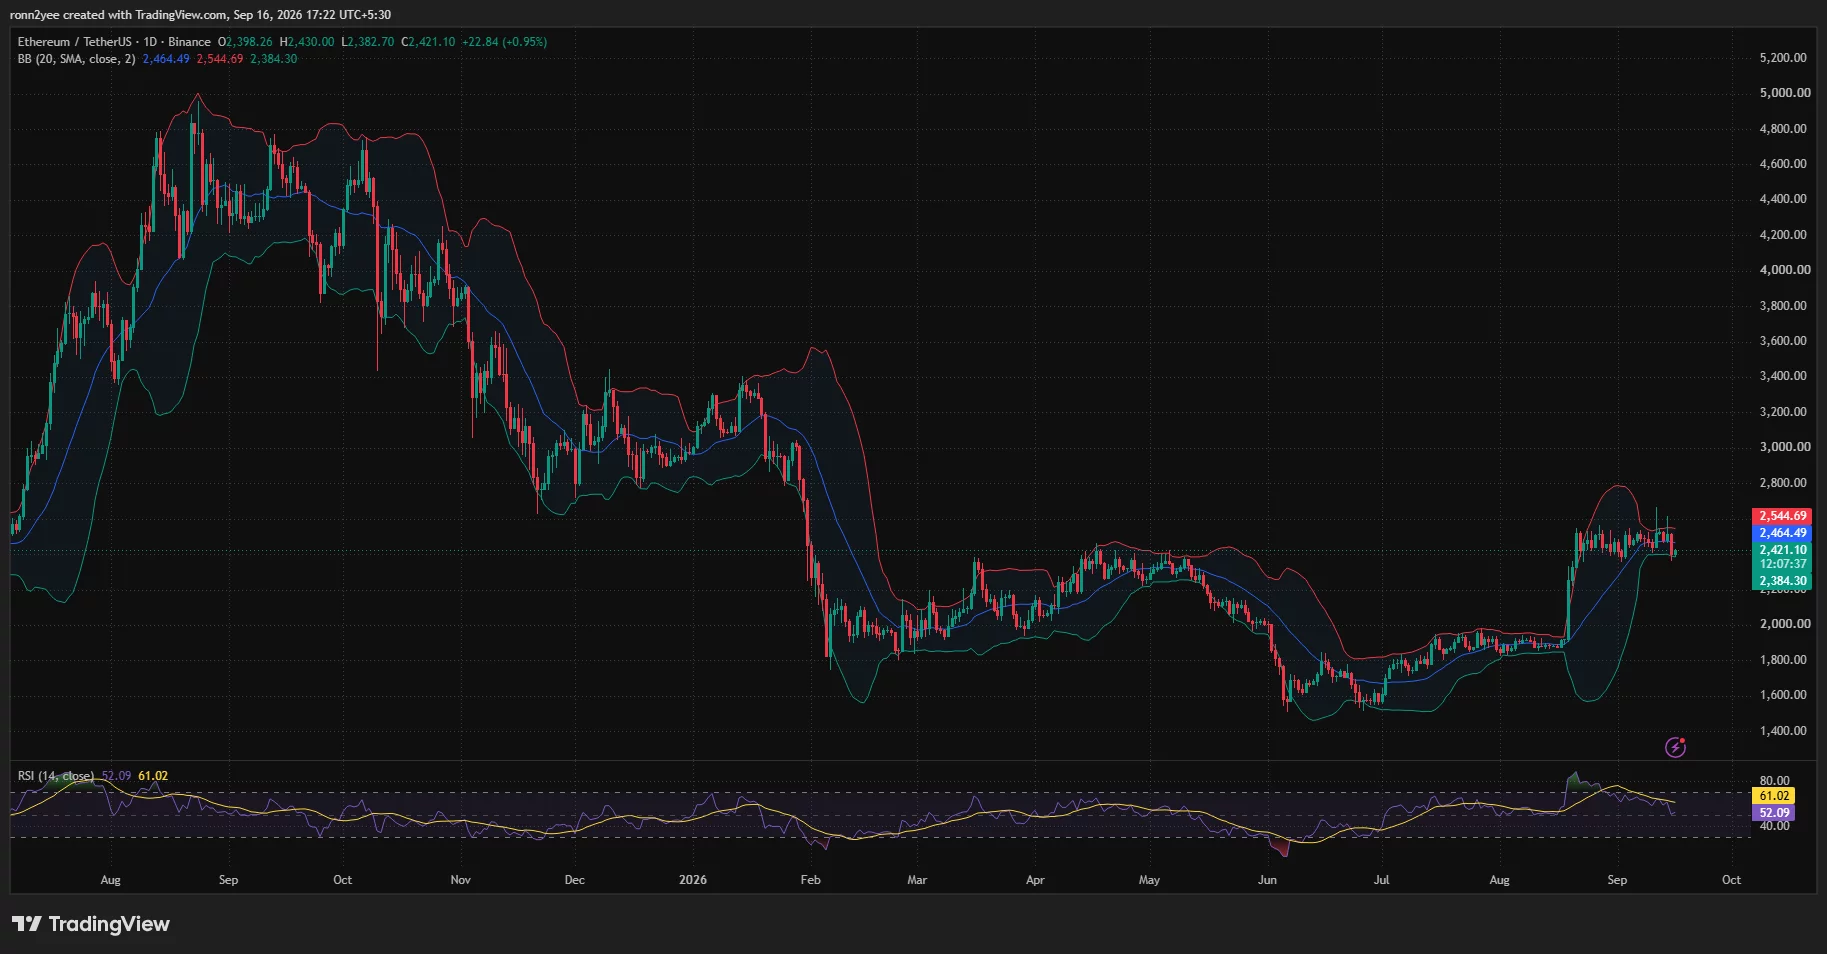Select the RSI (14, close) indicator legend
This screenshot has height=954, width=1827.
(x=56, y=776)
